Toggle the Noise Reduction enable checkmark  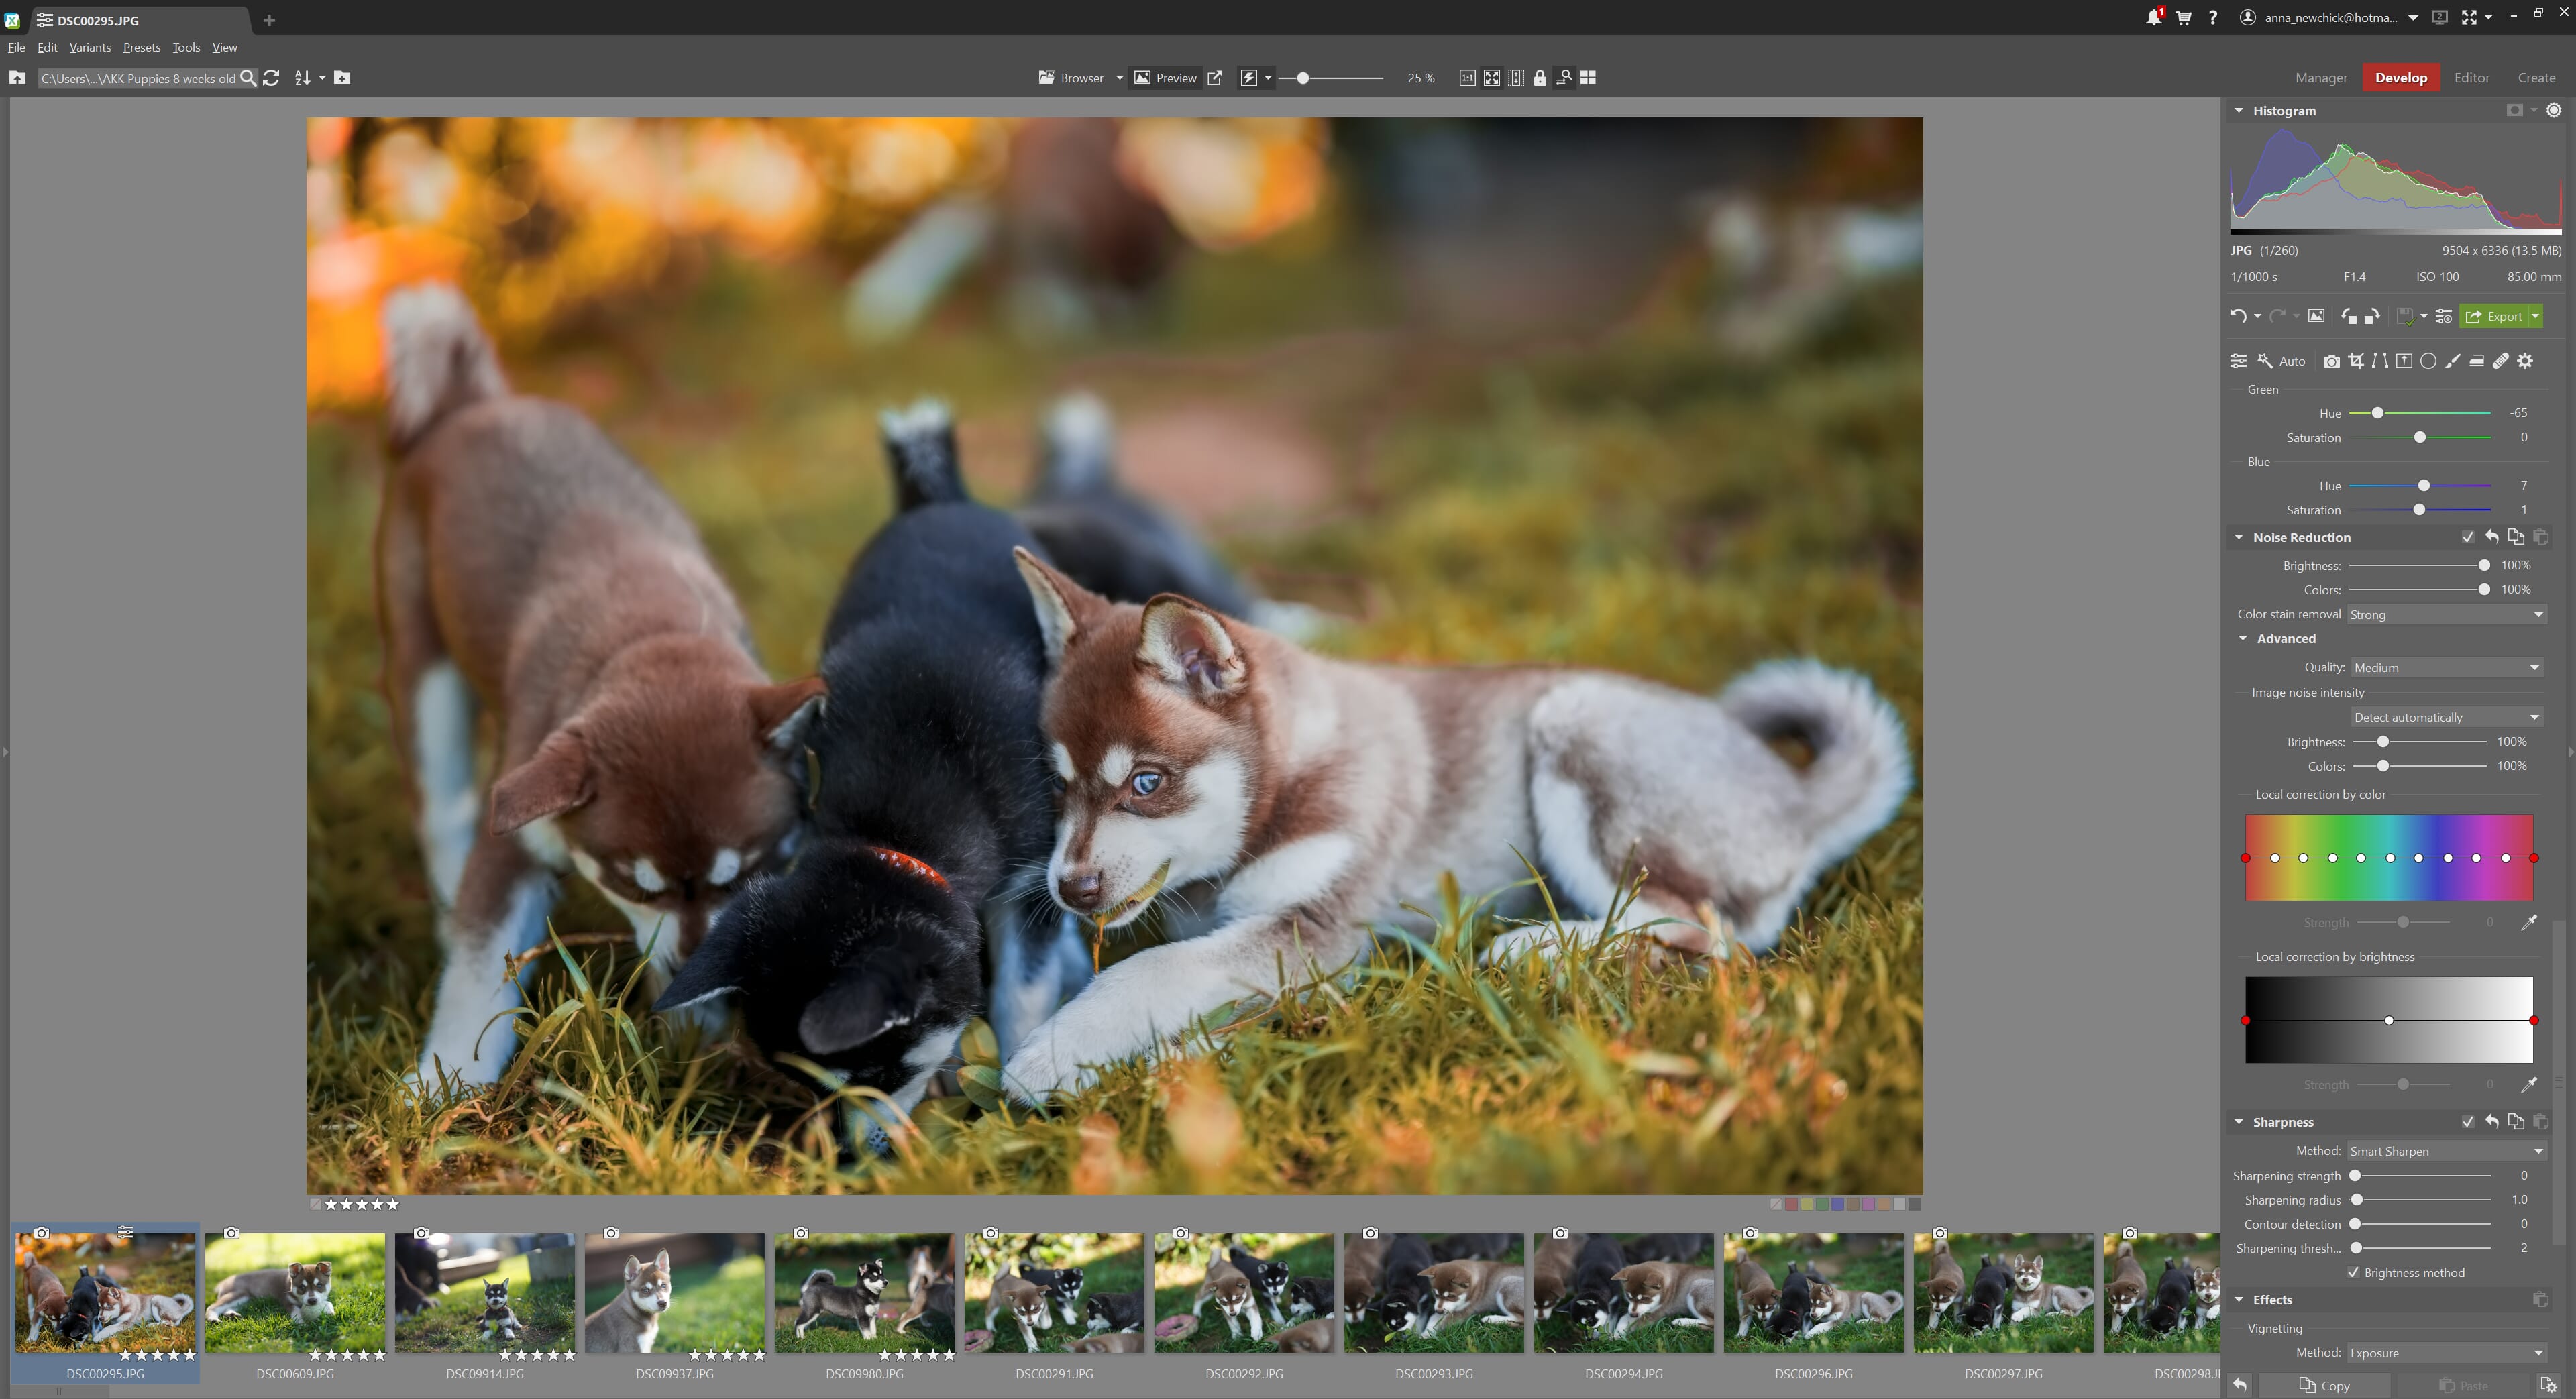click(2467, 538)
